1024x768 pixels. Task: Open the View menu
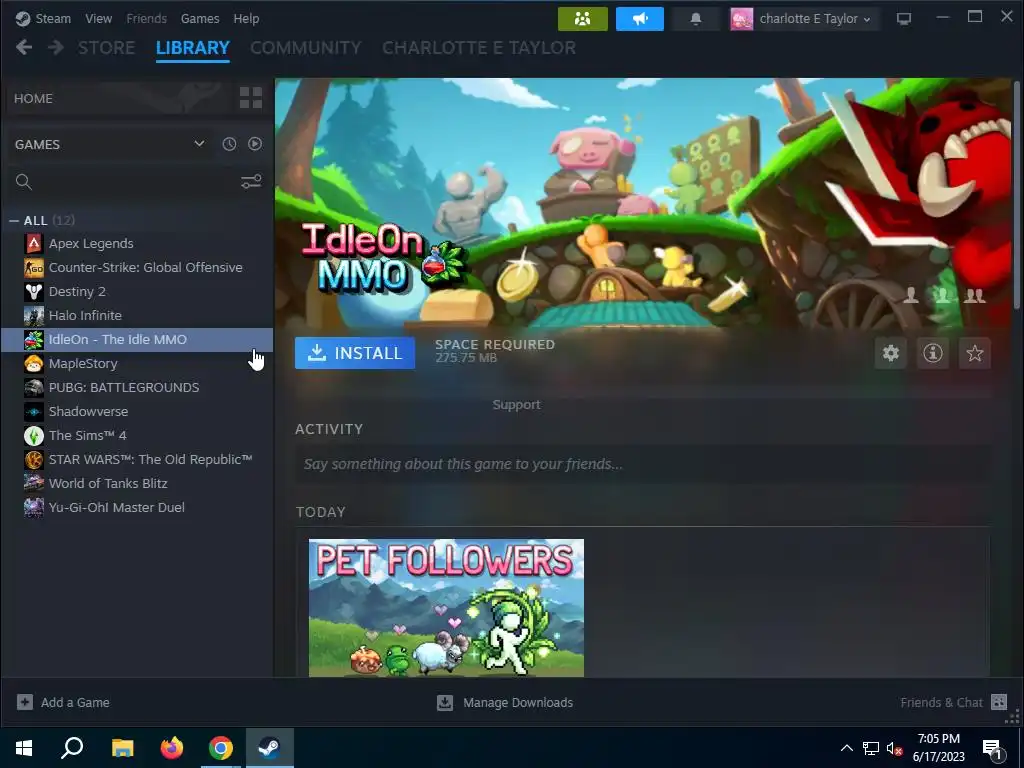click(x=98, y=19)
